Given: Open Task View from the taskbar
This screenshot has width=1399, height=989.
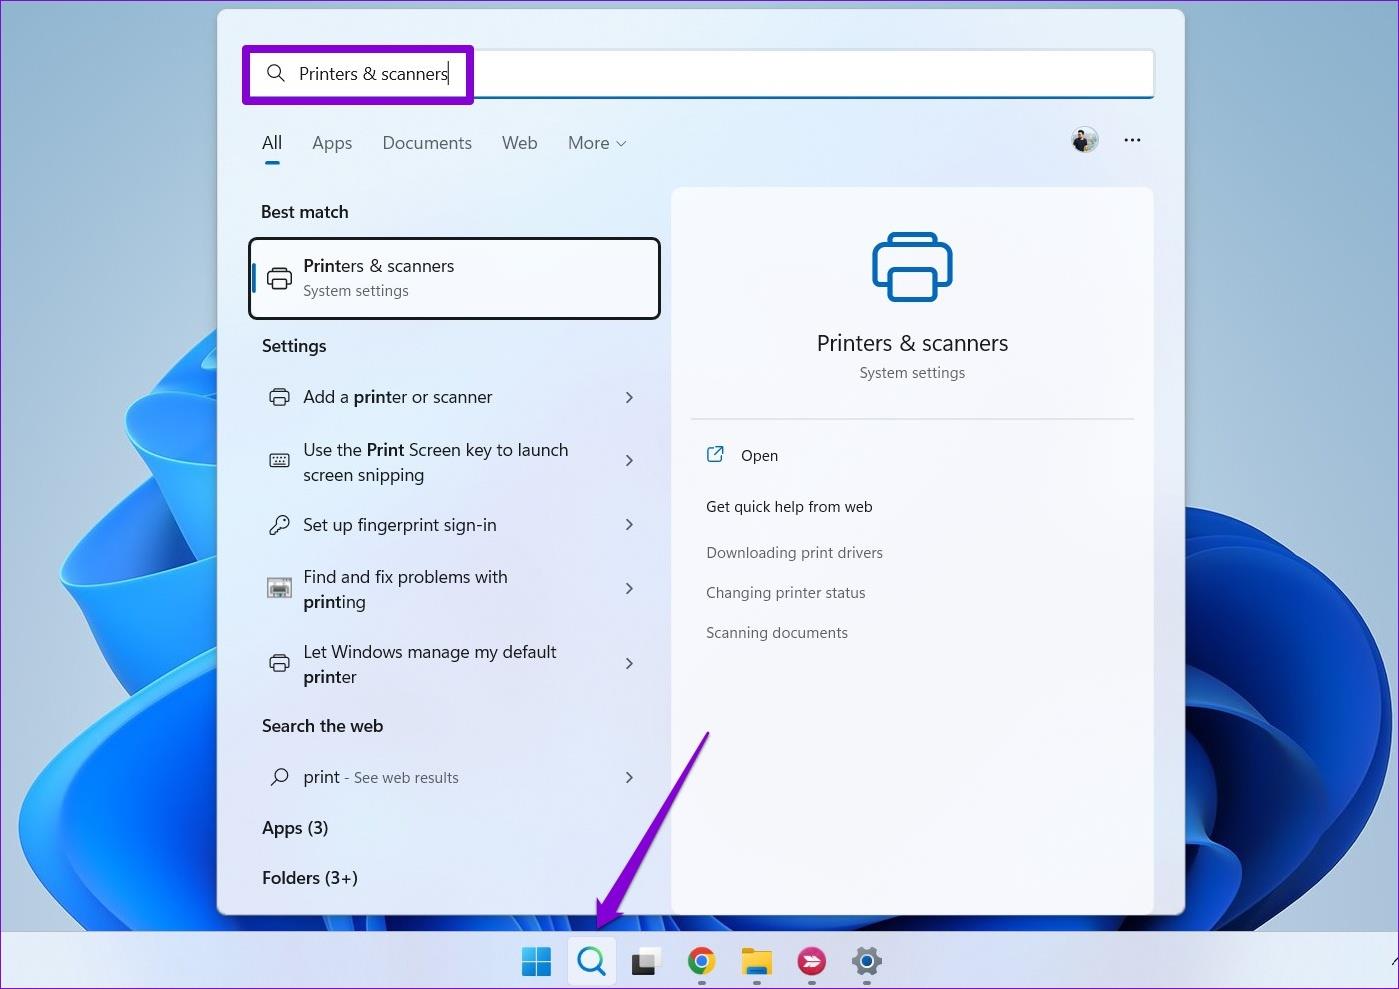Looking at the screenshot, I should pos(646,961).
